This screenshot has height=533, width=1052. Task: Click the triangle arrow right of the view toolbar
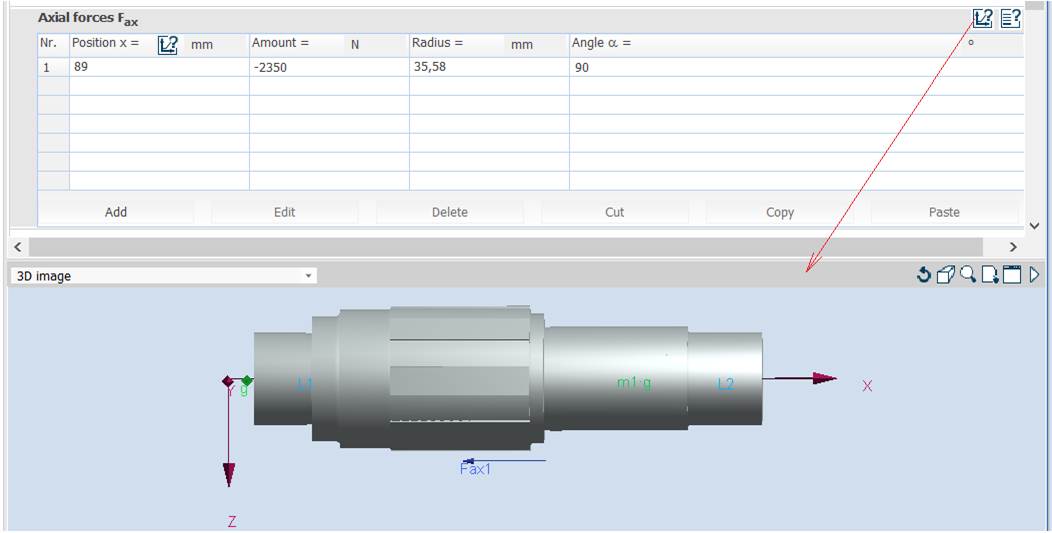1034,275
